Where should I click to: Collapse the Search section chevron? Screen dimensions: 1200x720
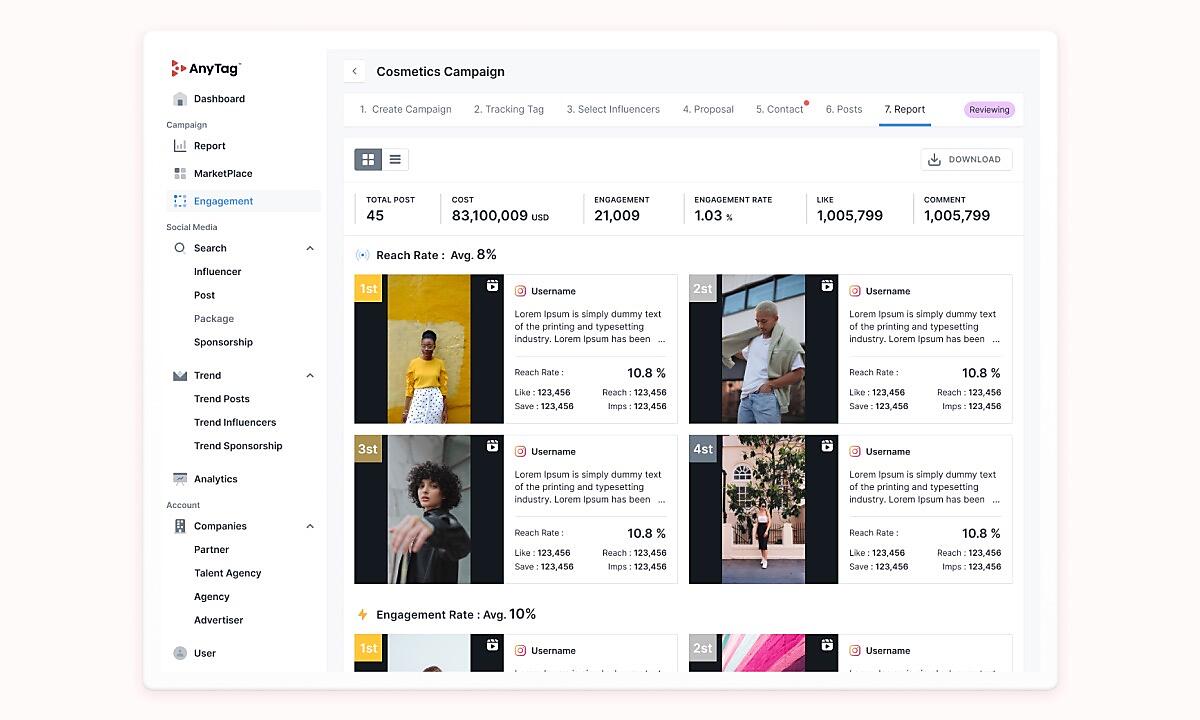(x=310, y=248)
